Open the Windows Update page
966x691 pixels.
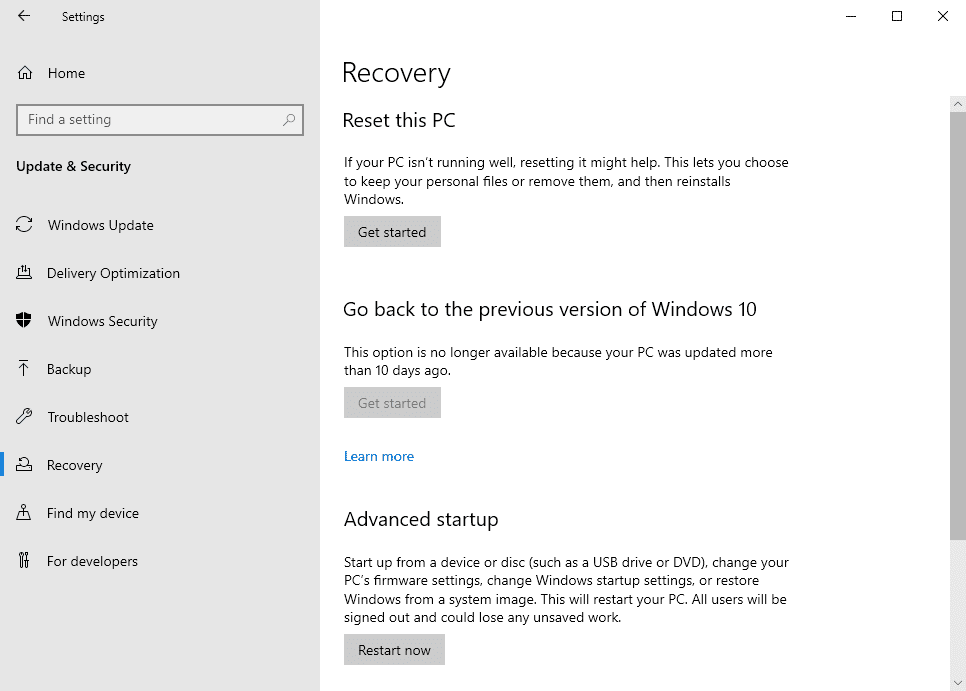(x=100, y=225)
